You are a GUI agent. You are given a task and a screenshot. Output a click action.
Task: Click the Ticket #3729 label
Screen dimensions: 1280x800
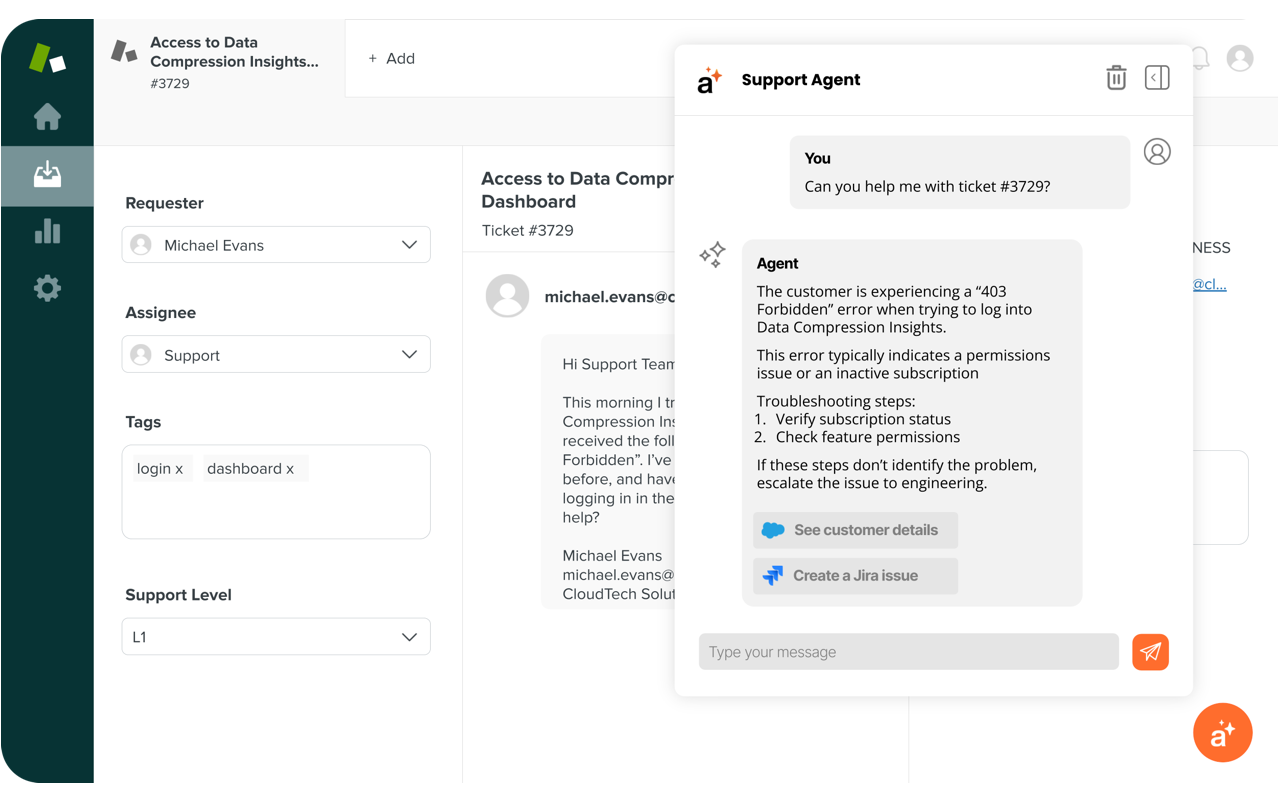(527, 230)
